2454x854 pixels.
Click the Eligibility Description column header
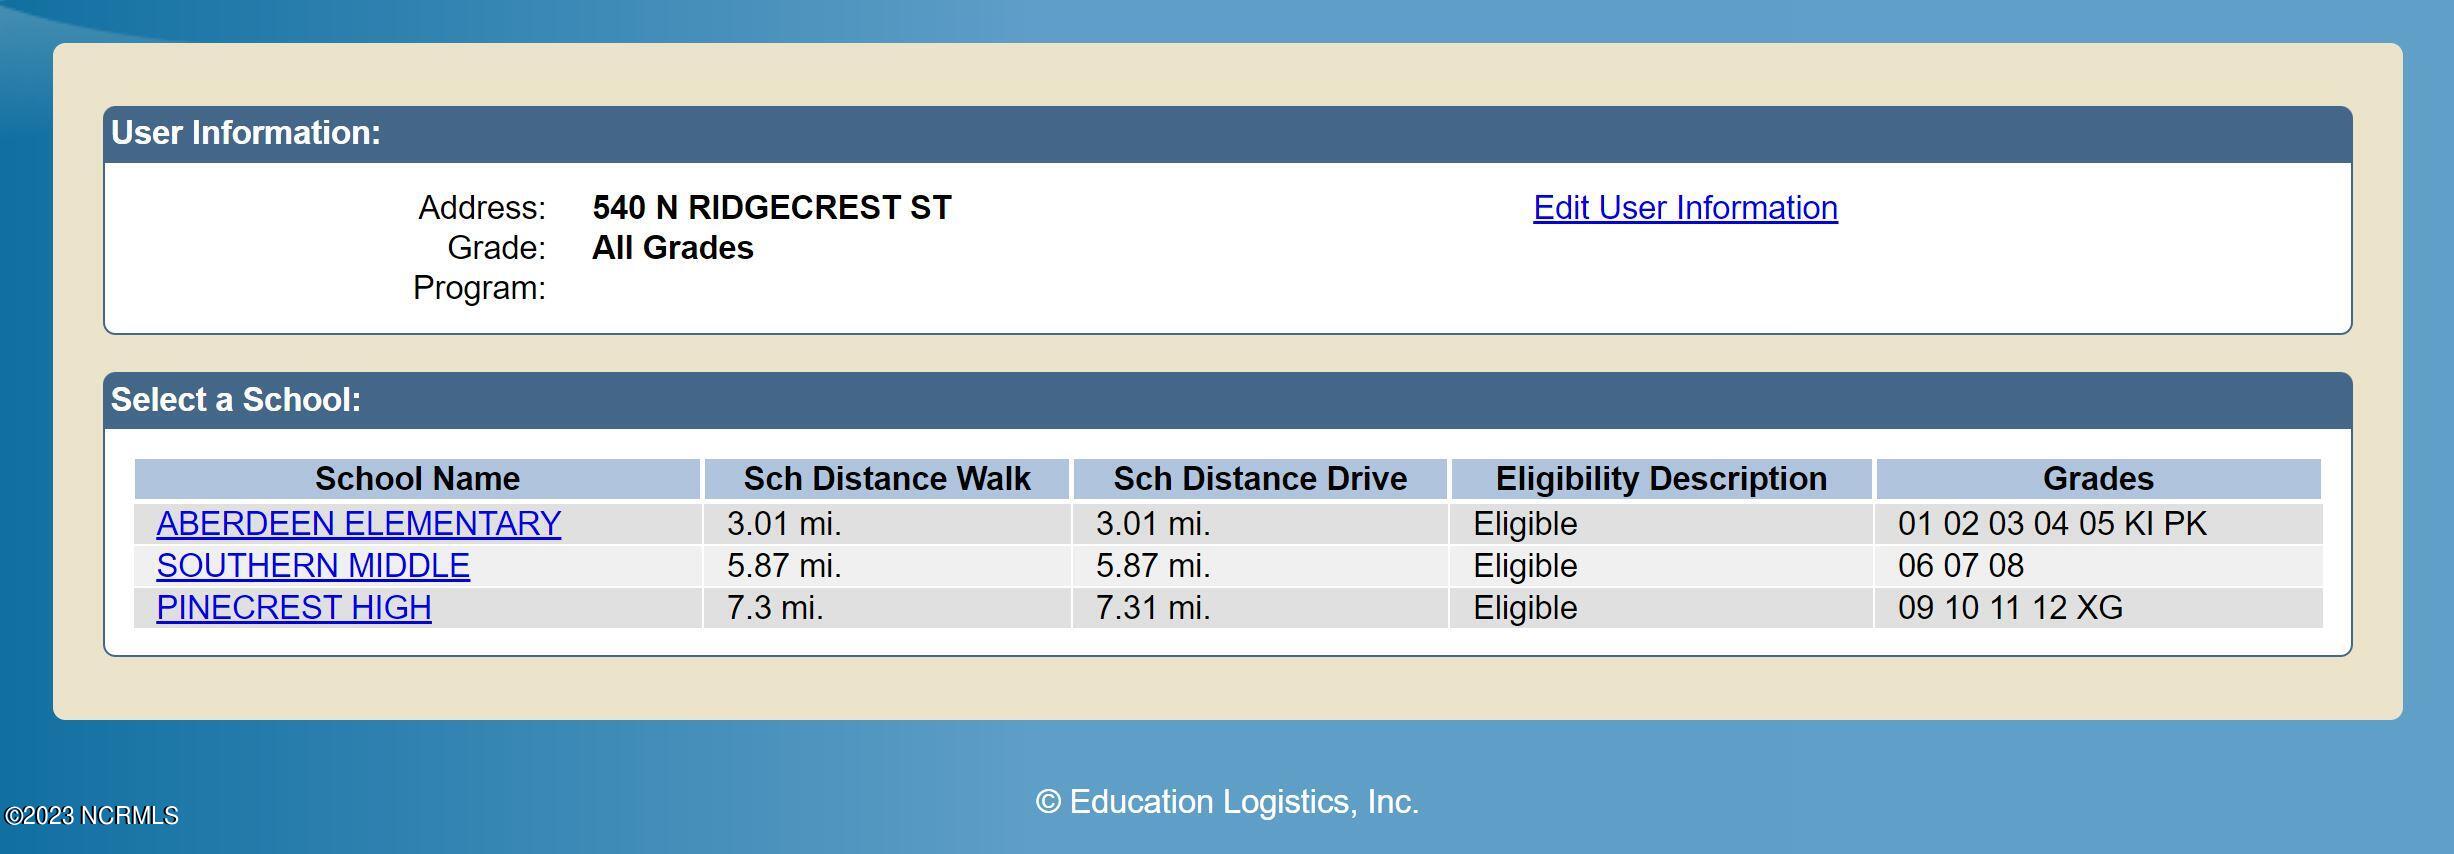click(x=1661, y=479)
